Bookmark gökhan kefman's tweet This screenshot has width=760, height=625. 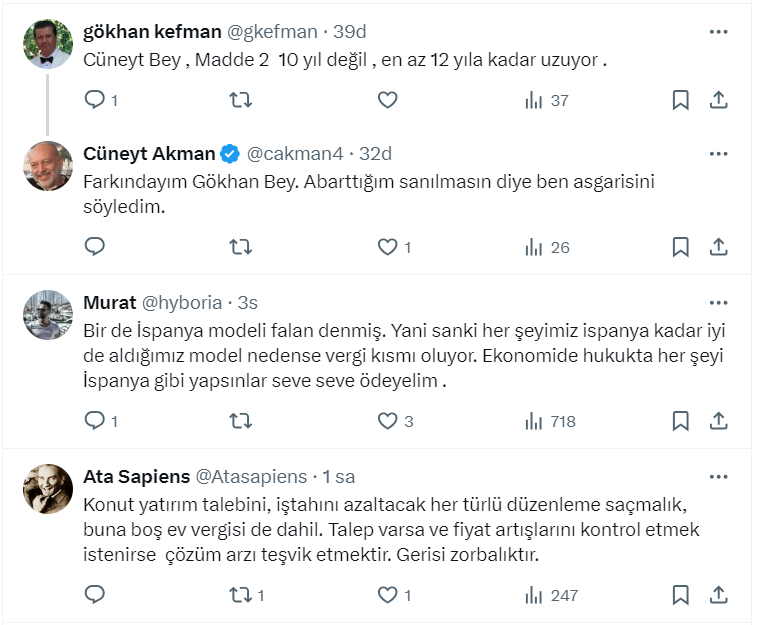pos(680,100)
